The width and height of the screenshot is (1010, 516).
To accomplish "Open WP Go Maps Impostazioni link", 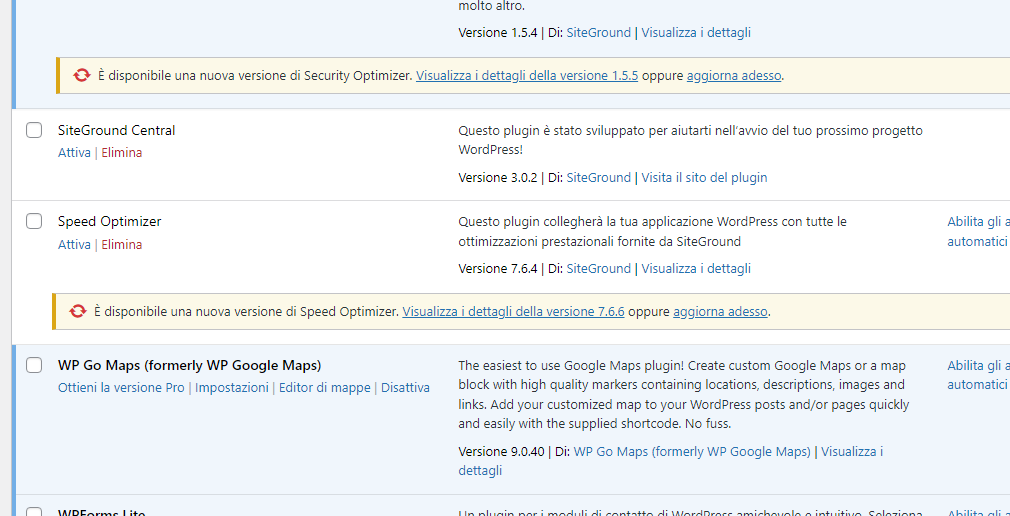I will point(232,388).
